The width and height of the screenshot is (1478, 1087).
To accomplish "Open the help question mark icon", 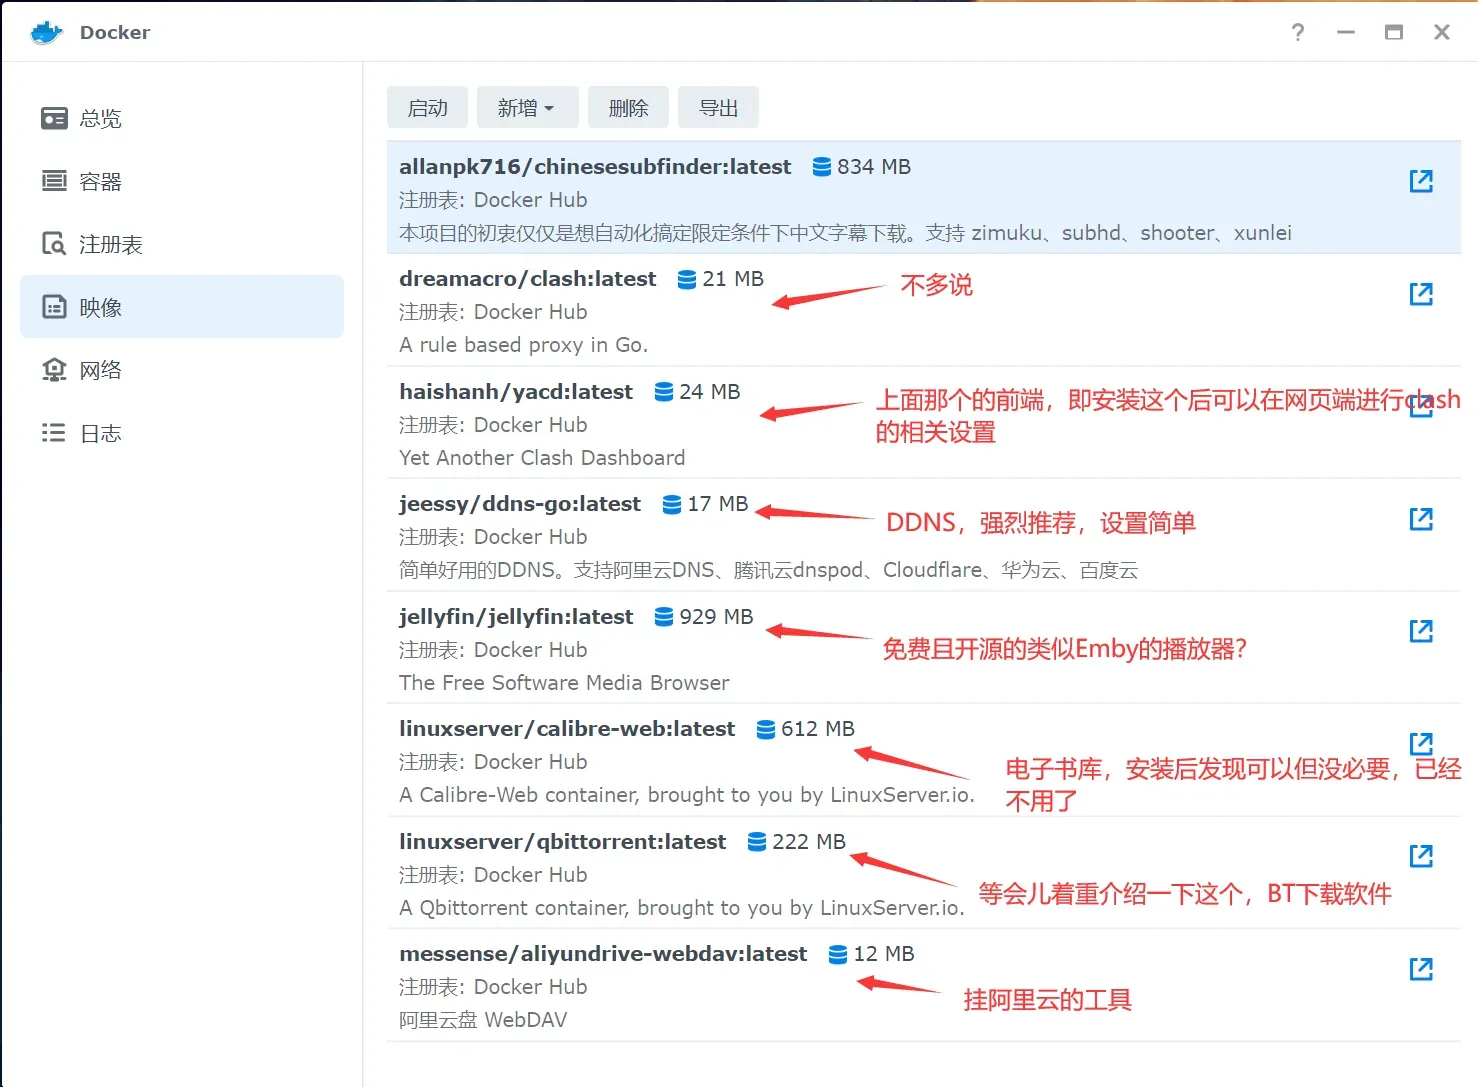I will click(x=1298, y=32).
